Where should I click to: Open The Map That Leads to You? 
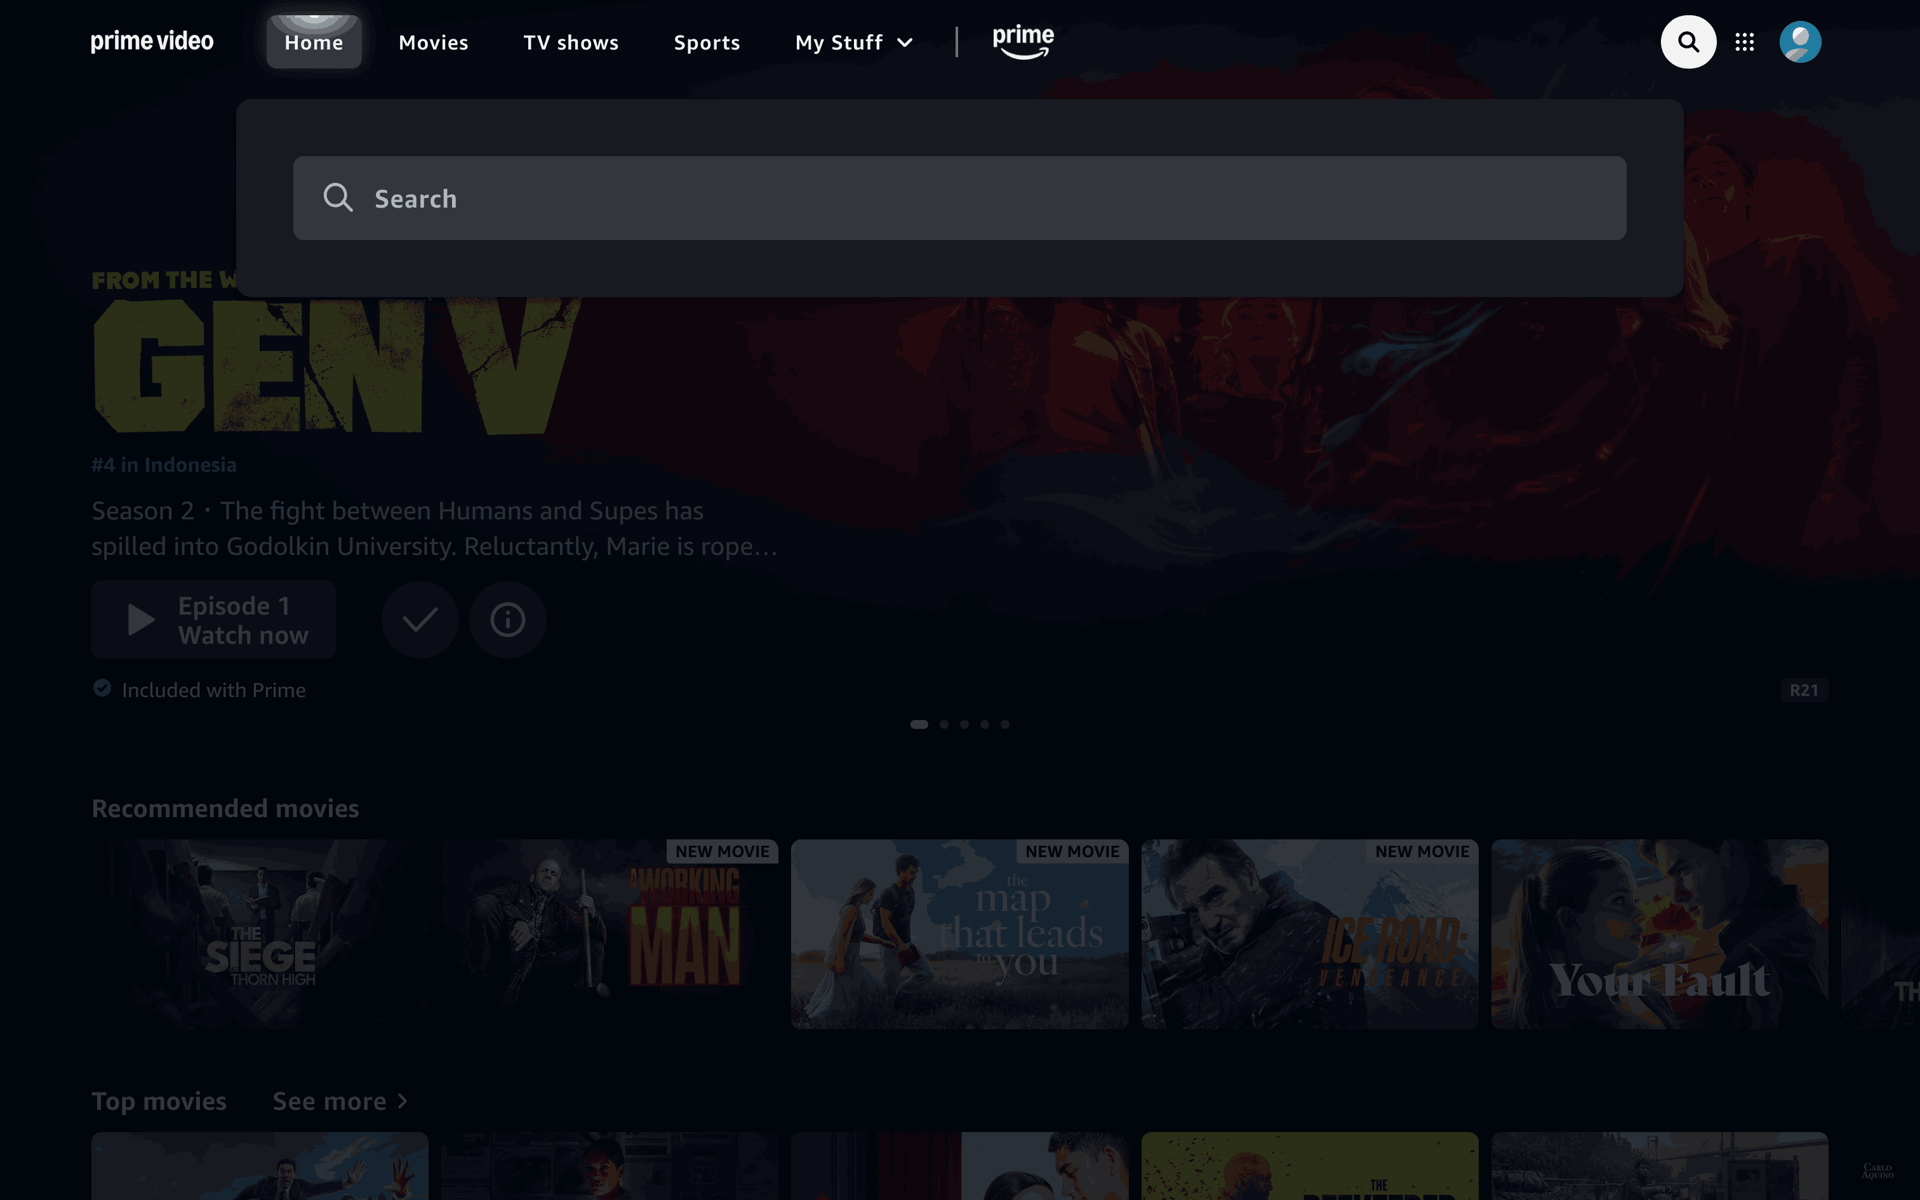(x=960, y=934)
